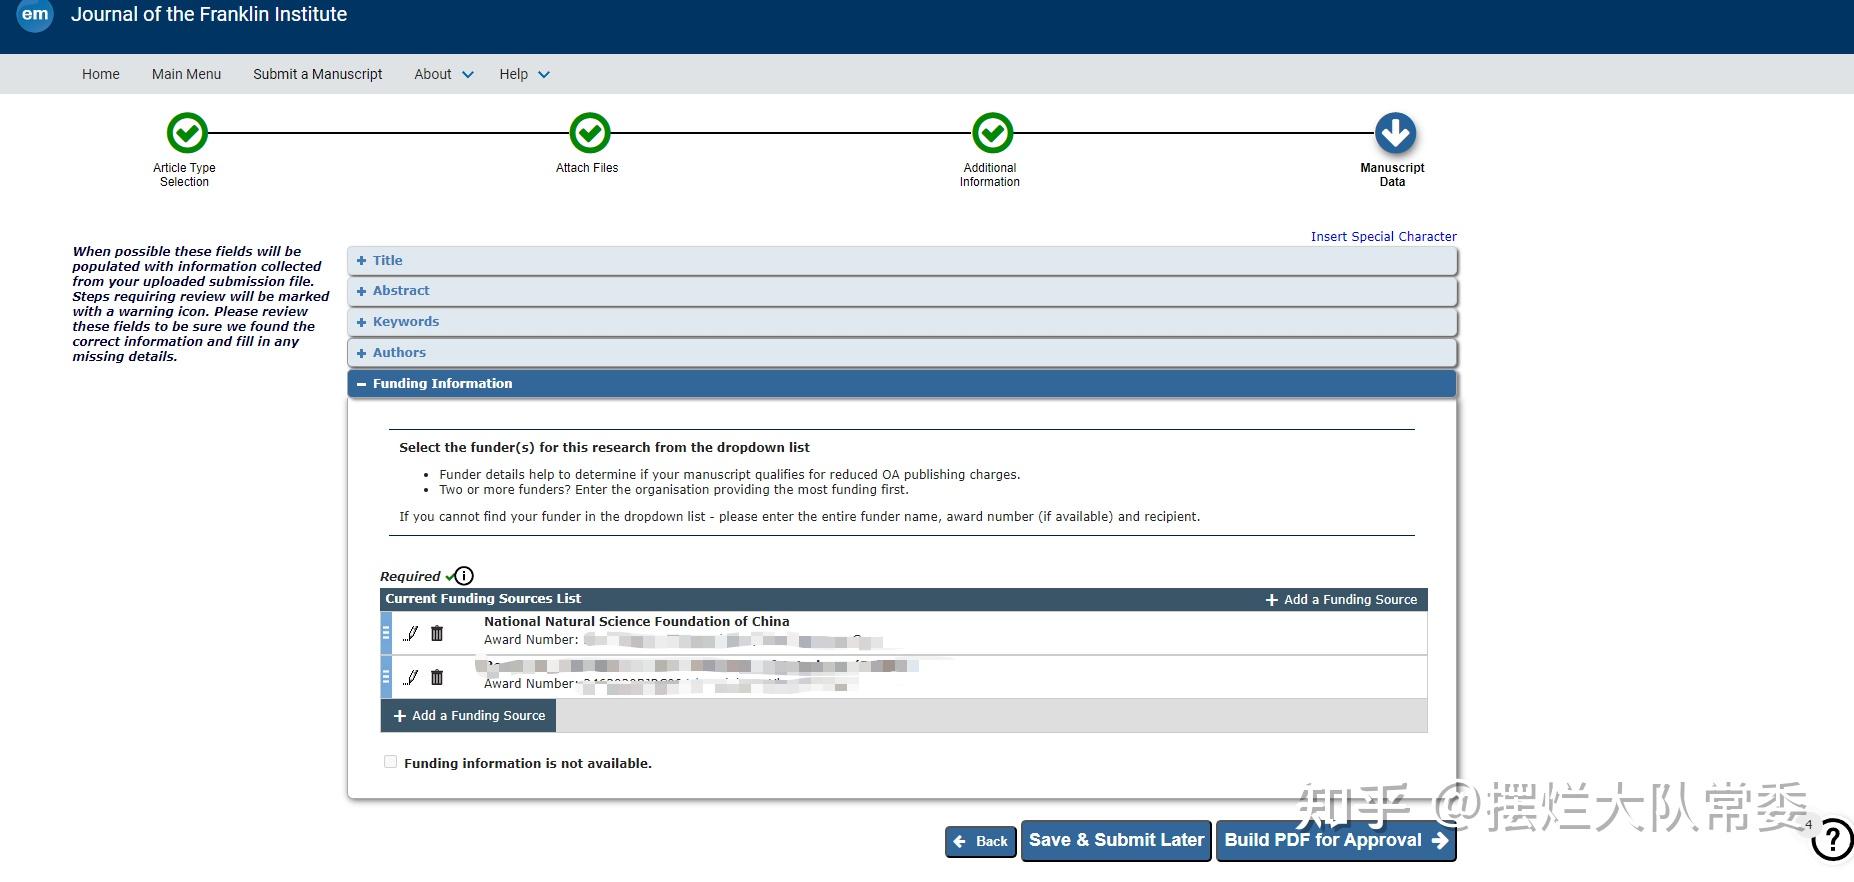Click the Back button
This screenshot has height=882, width=1854.
click(x=981, y=841)
